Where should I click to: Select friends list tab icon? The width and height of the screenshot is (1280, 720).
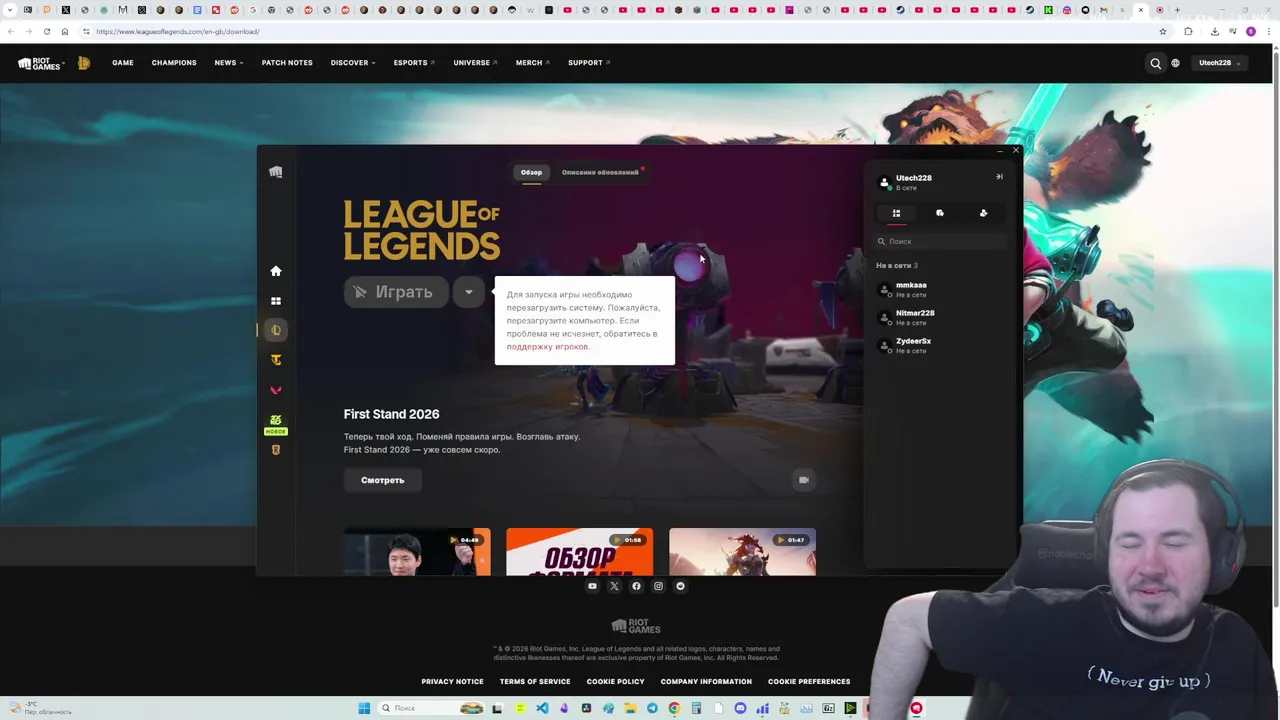896,213
